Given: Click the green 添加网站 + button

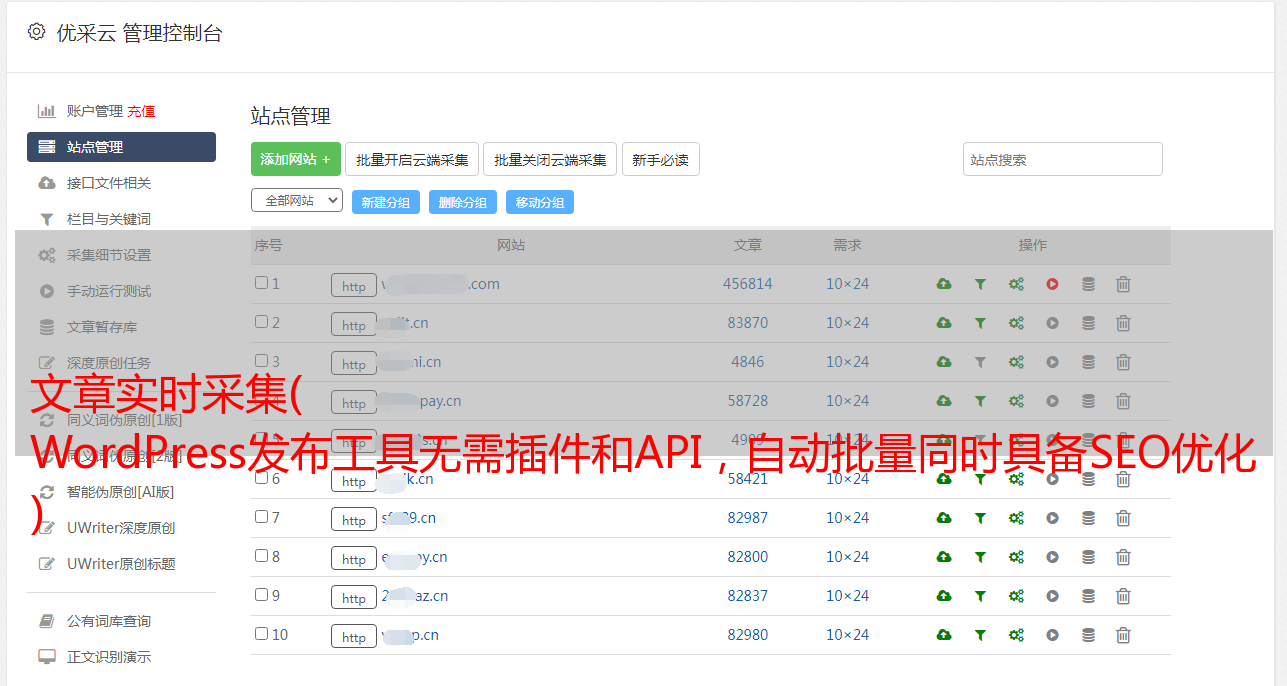Looking at the screenshot, I should point(296,159).
